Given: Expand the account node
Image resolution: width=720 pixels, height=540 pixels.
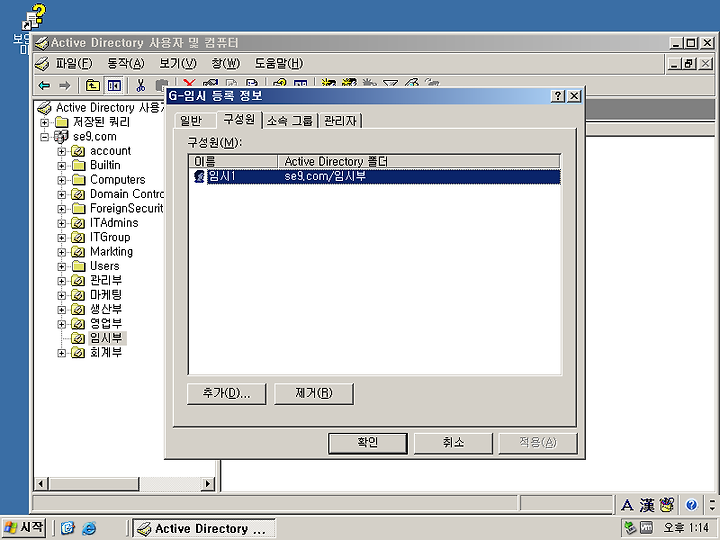Looking at the screenshot, I should pos(61,151).
